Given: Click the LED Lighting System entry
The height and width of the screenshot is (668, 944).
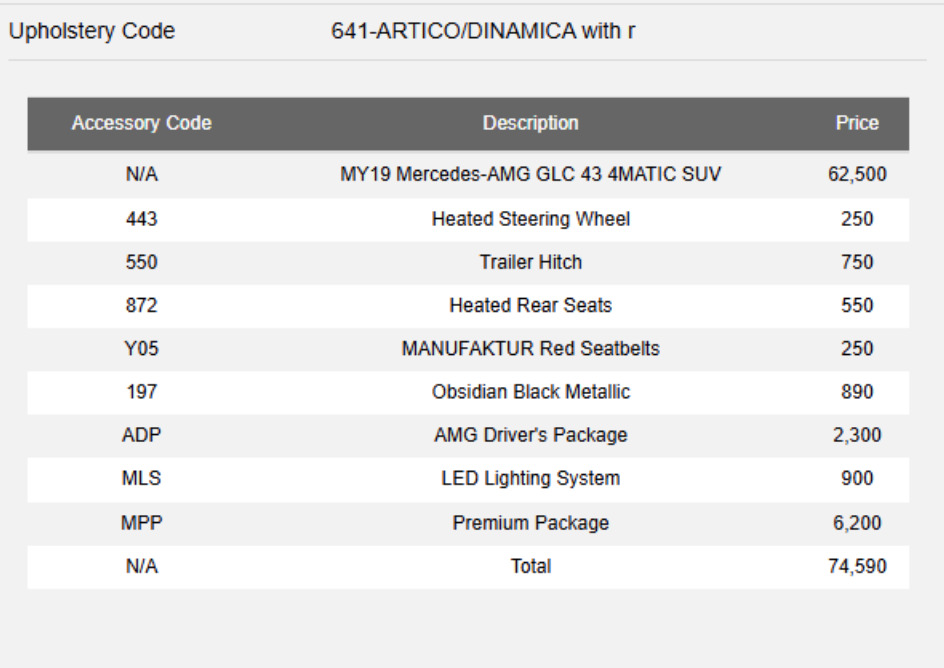Looking at the screenshot, I should [x=530, y=478].
